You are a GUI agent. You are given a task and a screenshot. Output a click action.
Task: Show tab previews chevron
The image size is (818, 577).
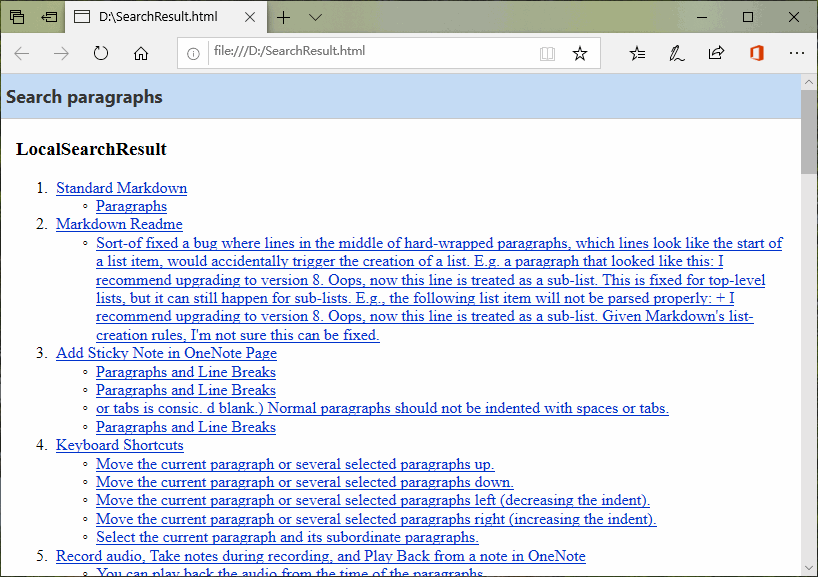315,18
